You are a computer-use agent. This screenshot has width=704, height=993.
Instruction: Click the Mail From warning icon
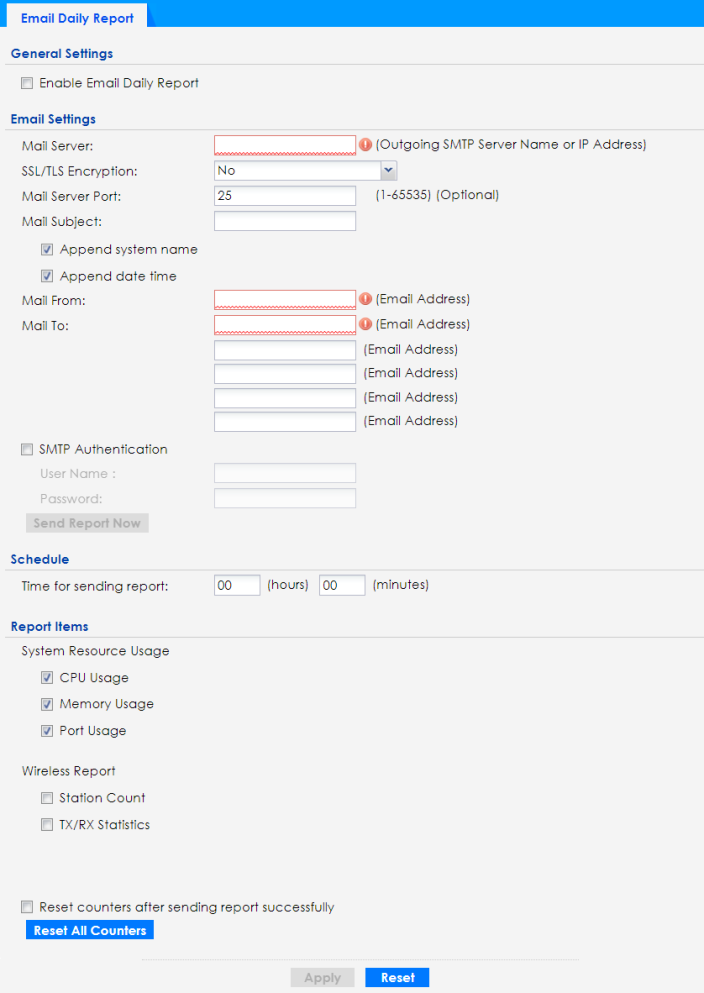(365, 299)
